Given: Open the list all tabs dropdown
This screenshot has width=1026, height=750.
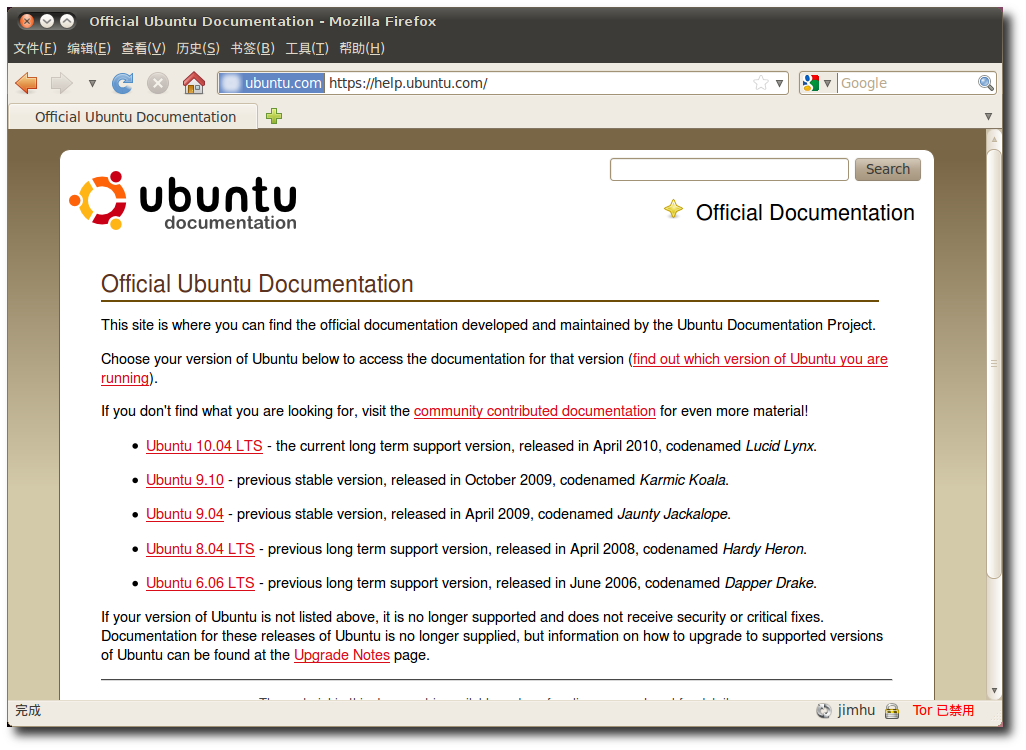Looking at the screenshot, I should [988, 116].
